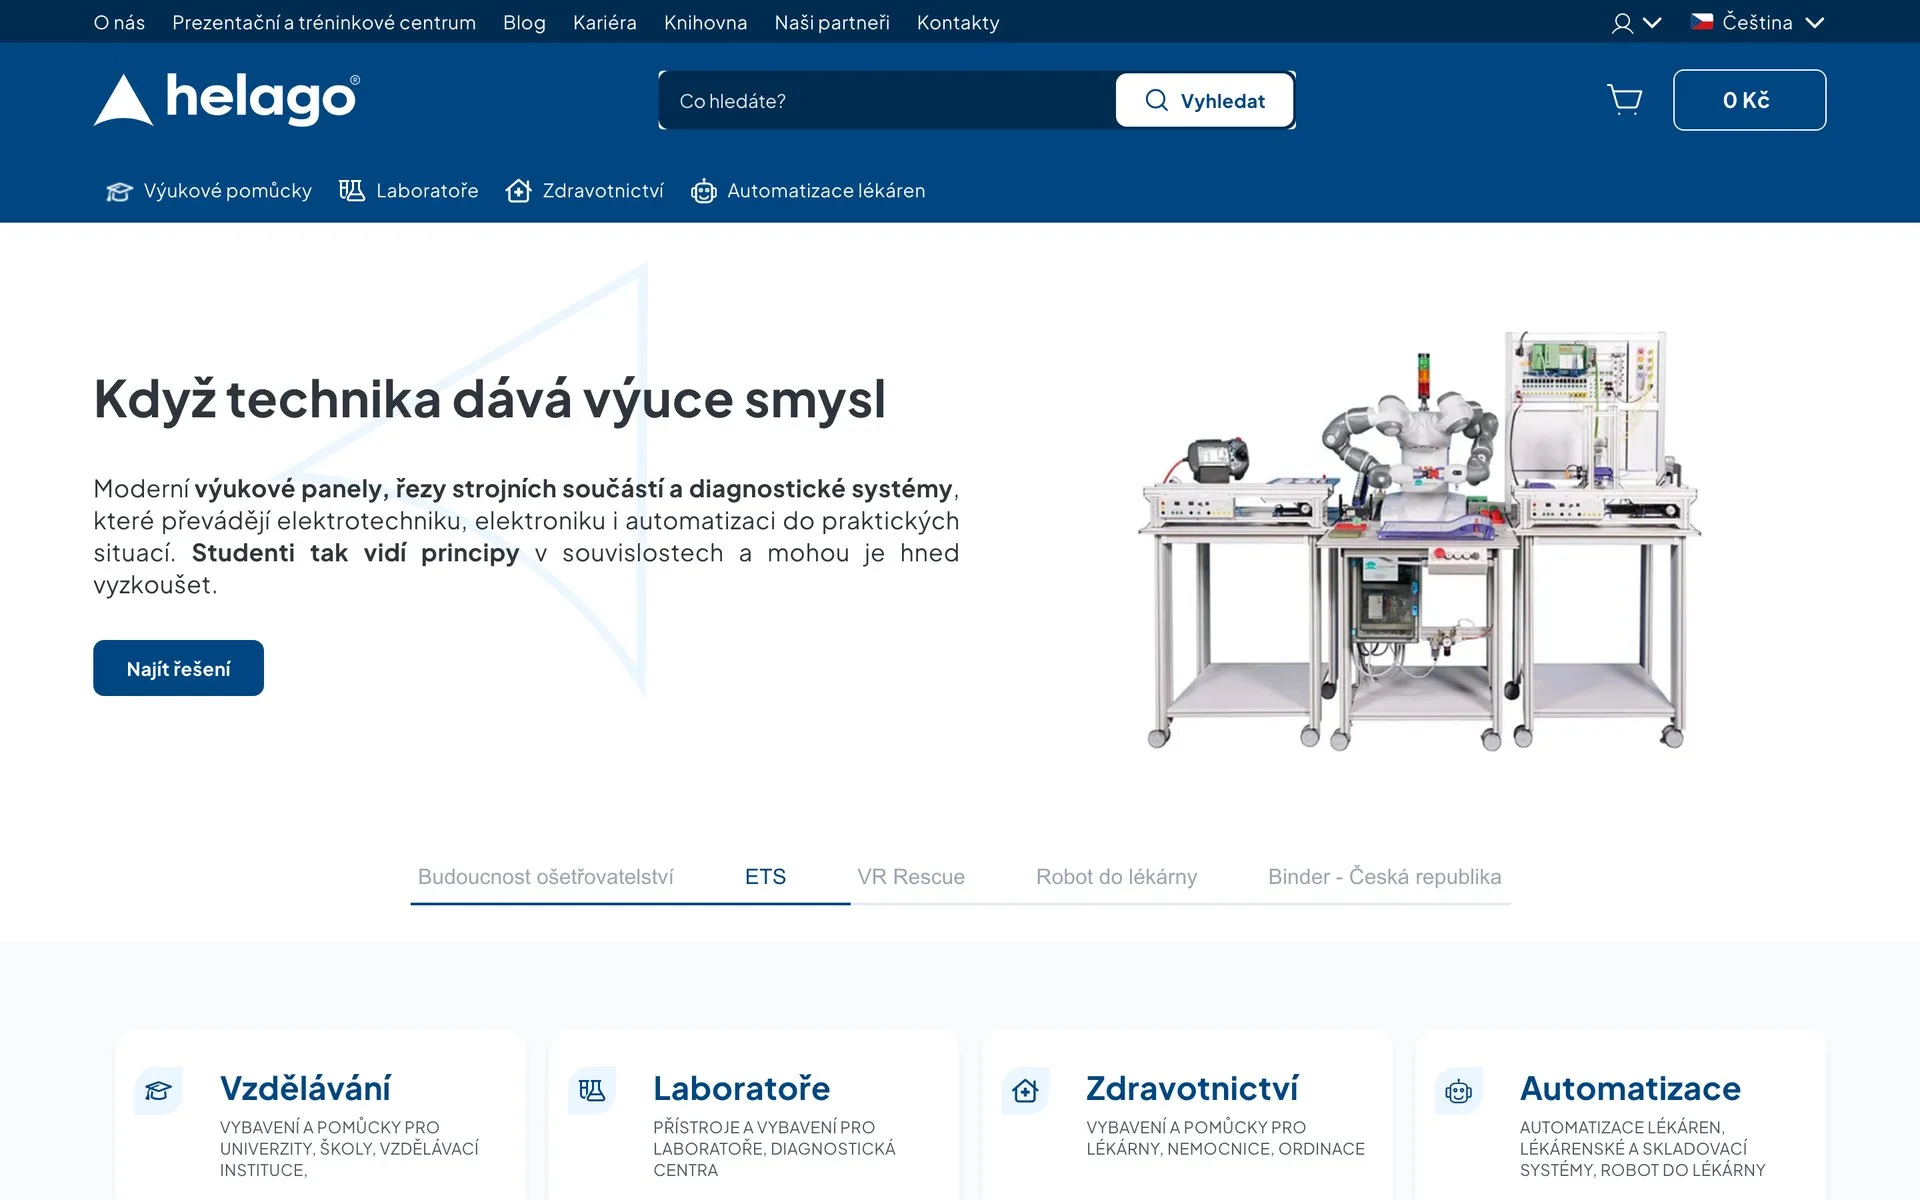Click the graduation cap icon by Výukové pomůcky
The image size is (1920, 1200).
tap(120, 191)
